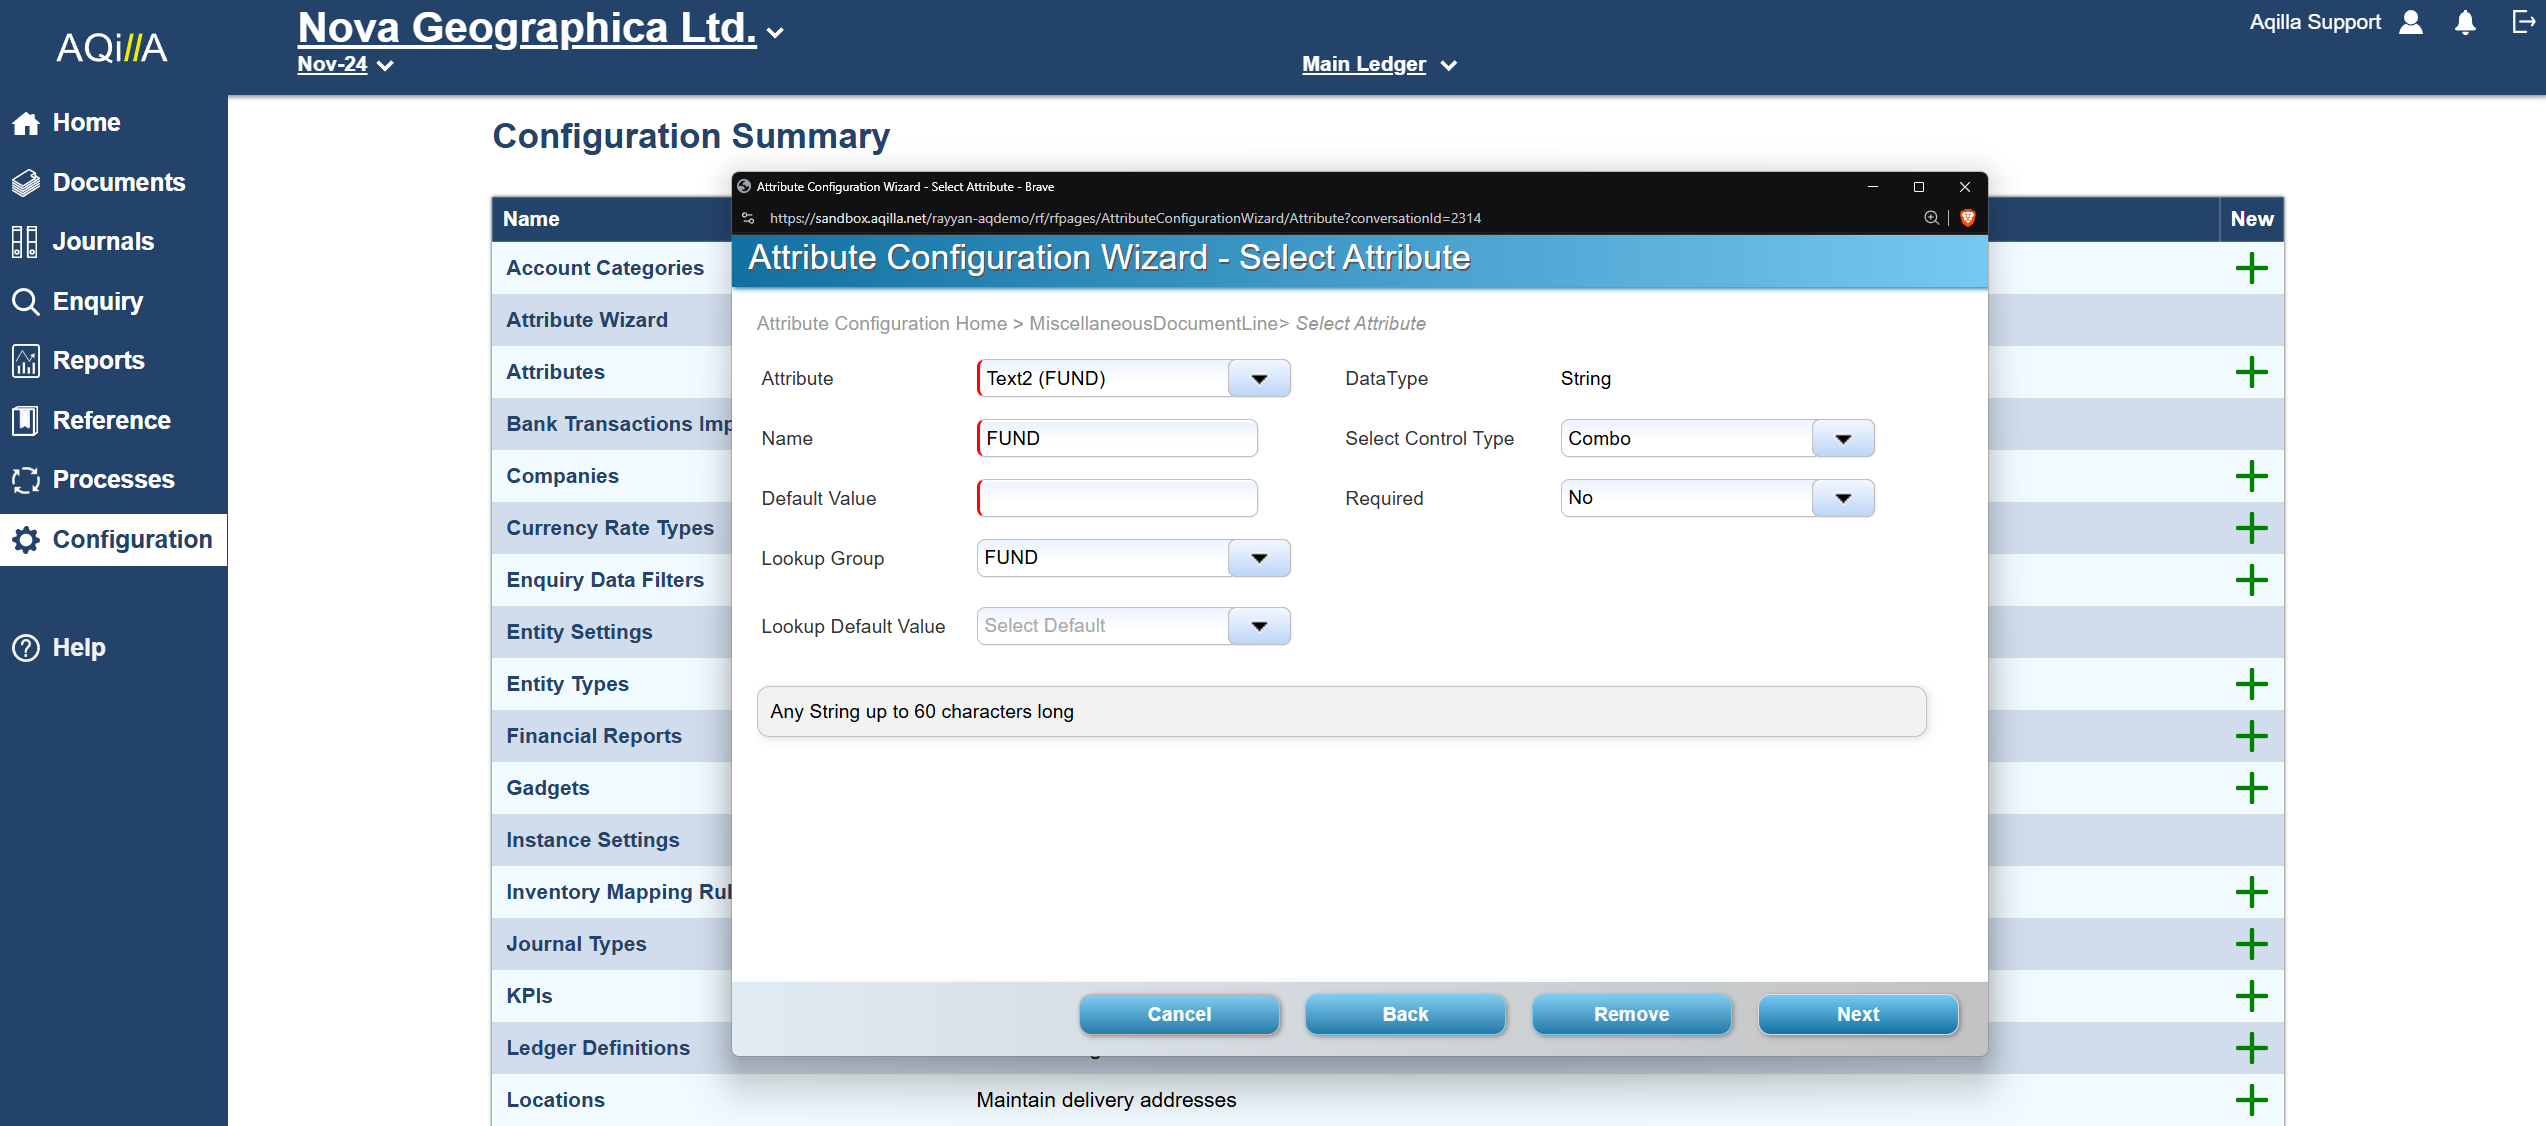
Task: Expand Lookup Default Value dropdown
Action: pyautogui.click(x=1259, y=626)
